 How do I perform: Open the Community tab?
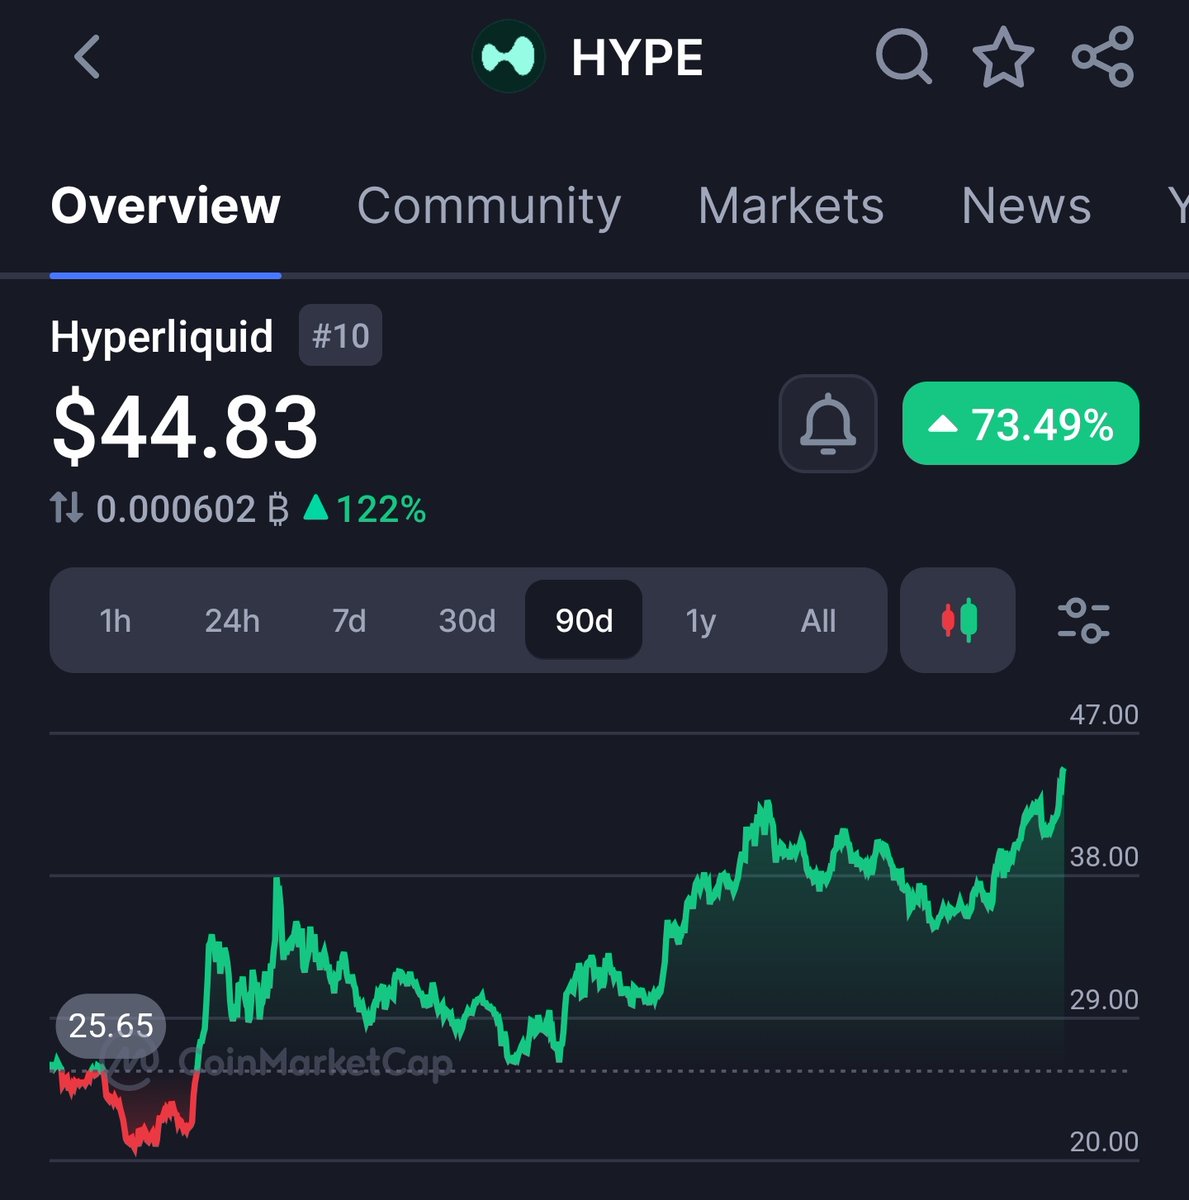pyautogui.click(x=489, y=206)
